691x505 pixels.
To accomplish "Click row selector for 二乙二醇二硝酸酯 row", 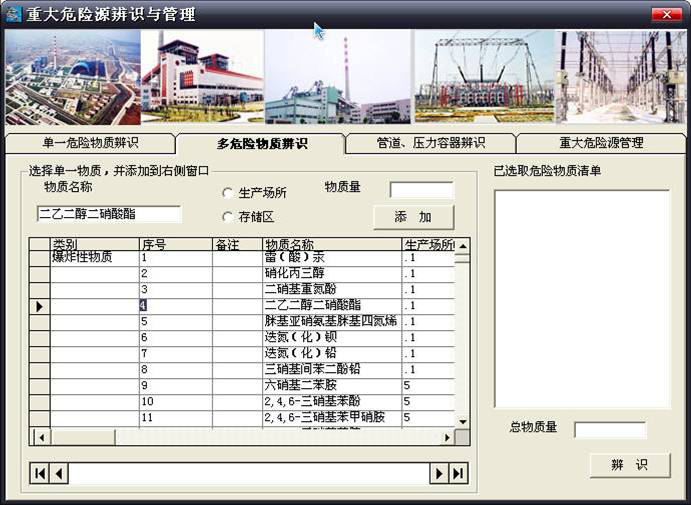I will [x=40, y=306].
